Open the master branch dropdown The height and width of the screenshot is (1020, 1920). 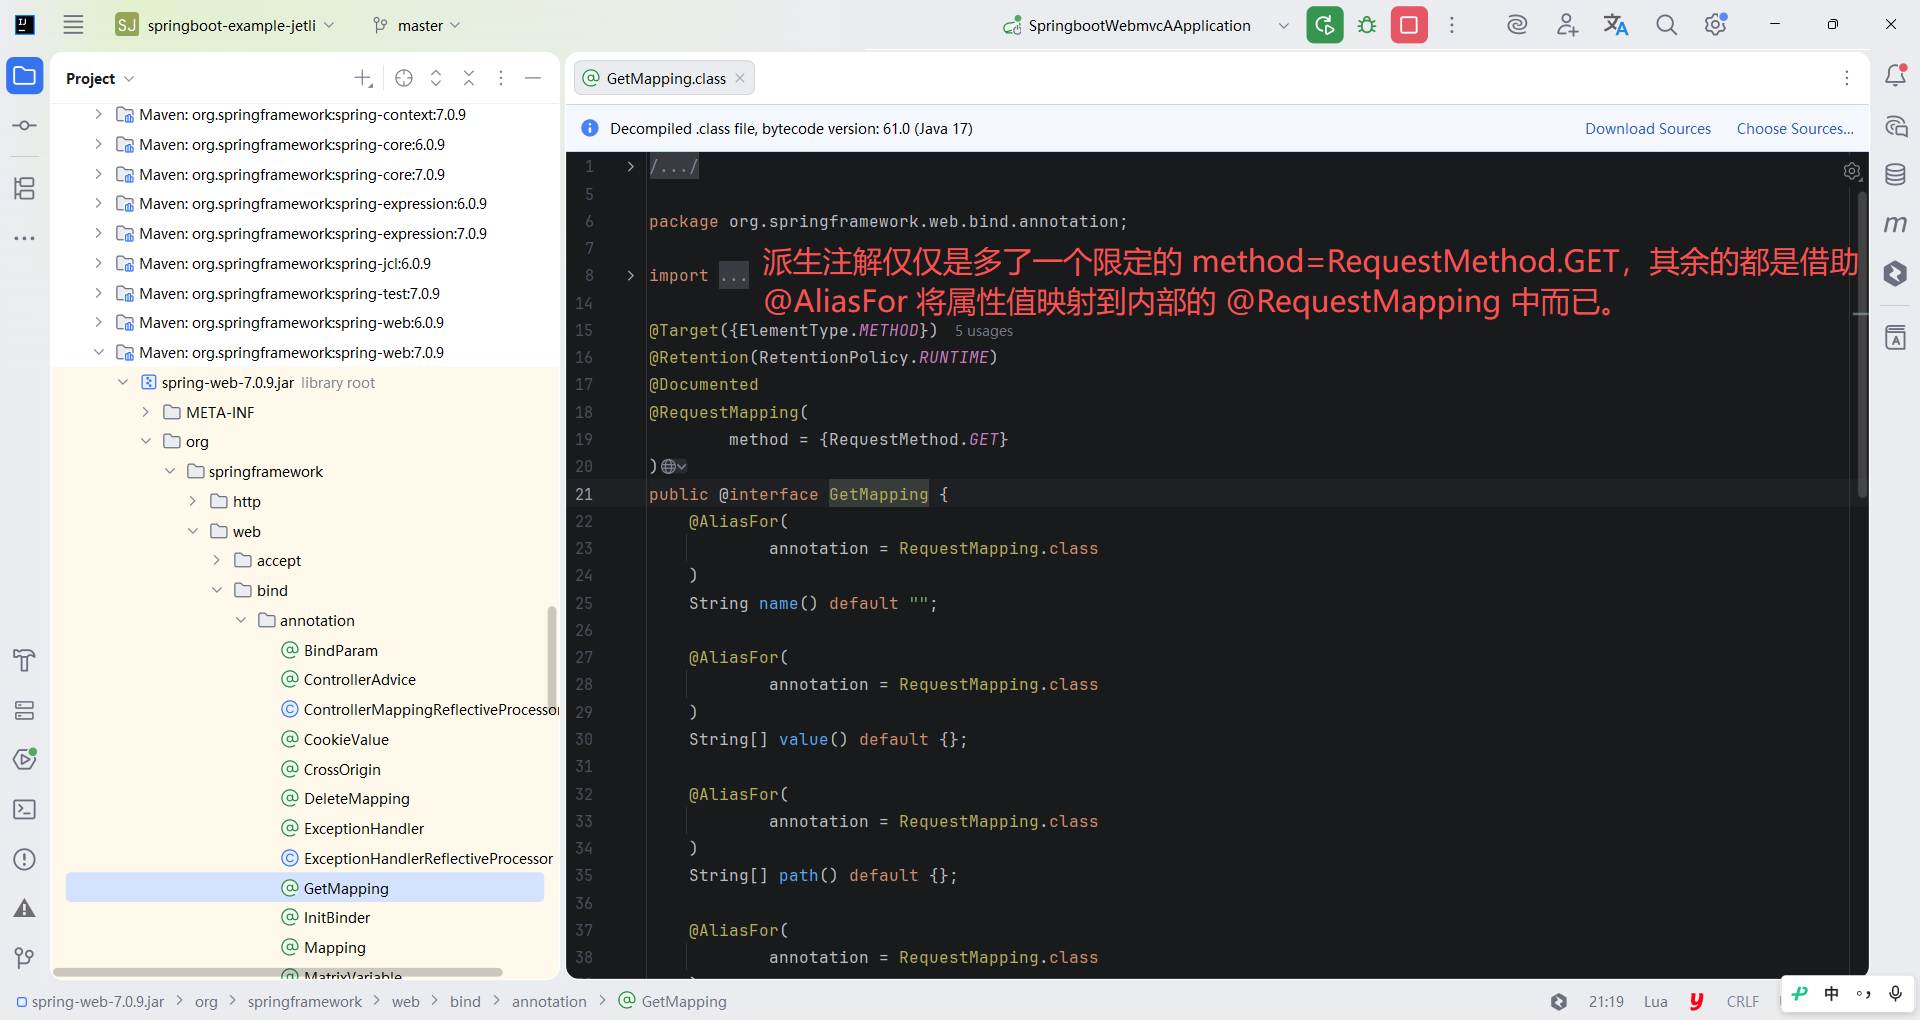coord(416,25)
